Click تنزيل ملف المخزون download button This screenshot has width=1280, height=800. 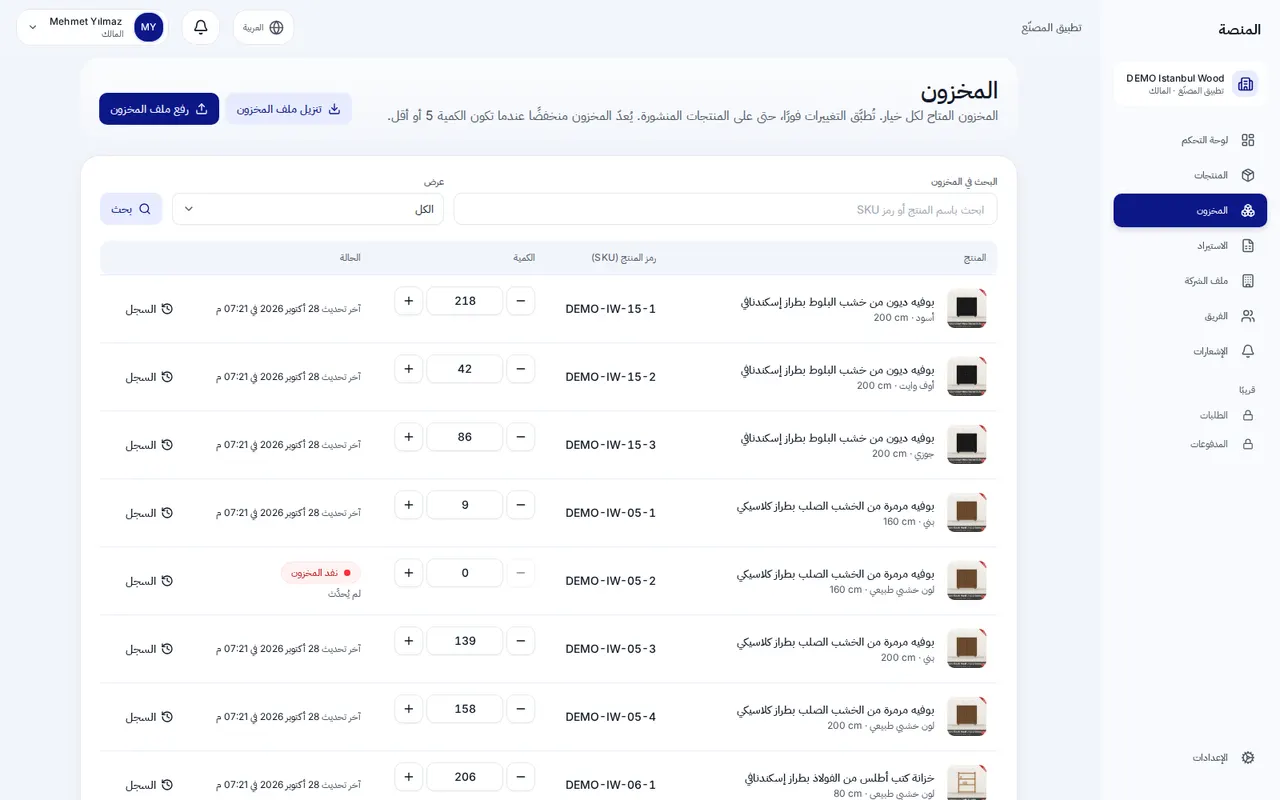(289, 109)
